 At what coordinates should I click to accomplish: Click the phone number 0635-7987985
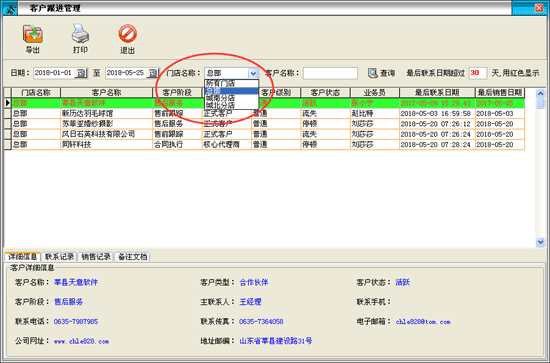[x=76, y=321]
